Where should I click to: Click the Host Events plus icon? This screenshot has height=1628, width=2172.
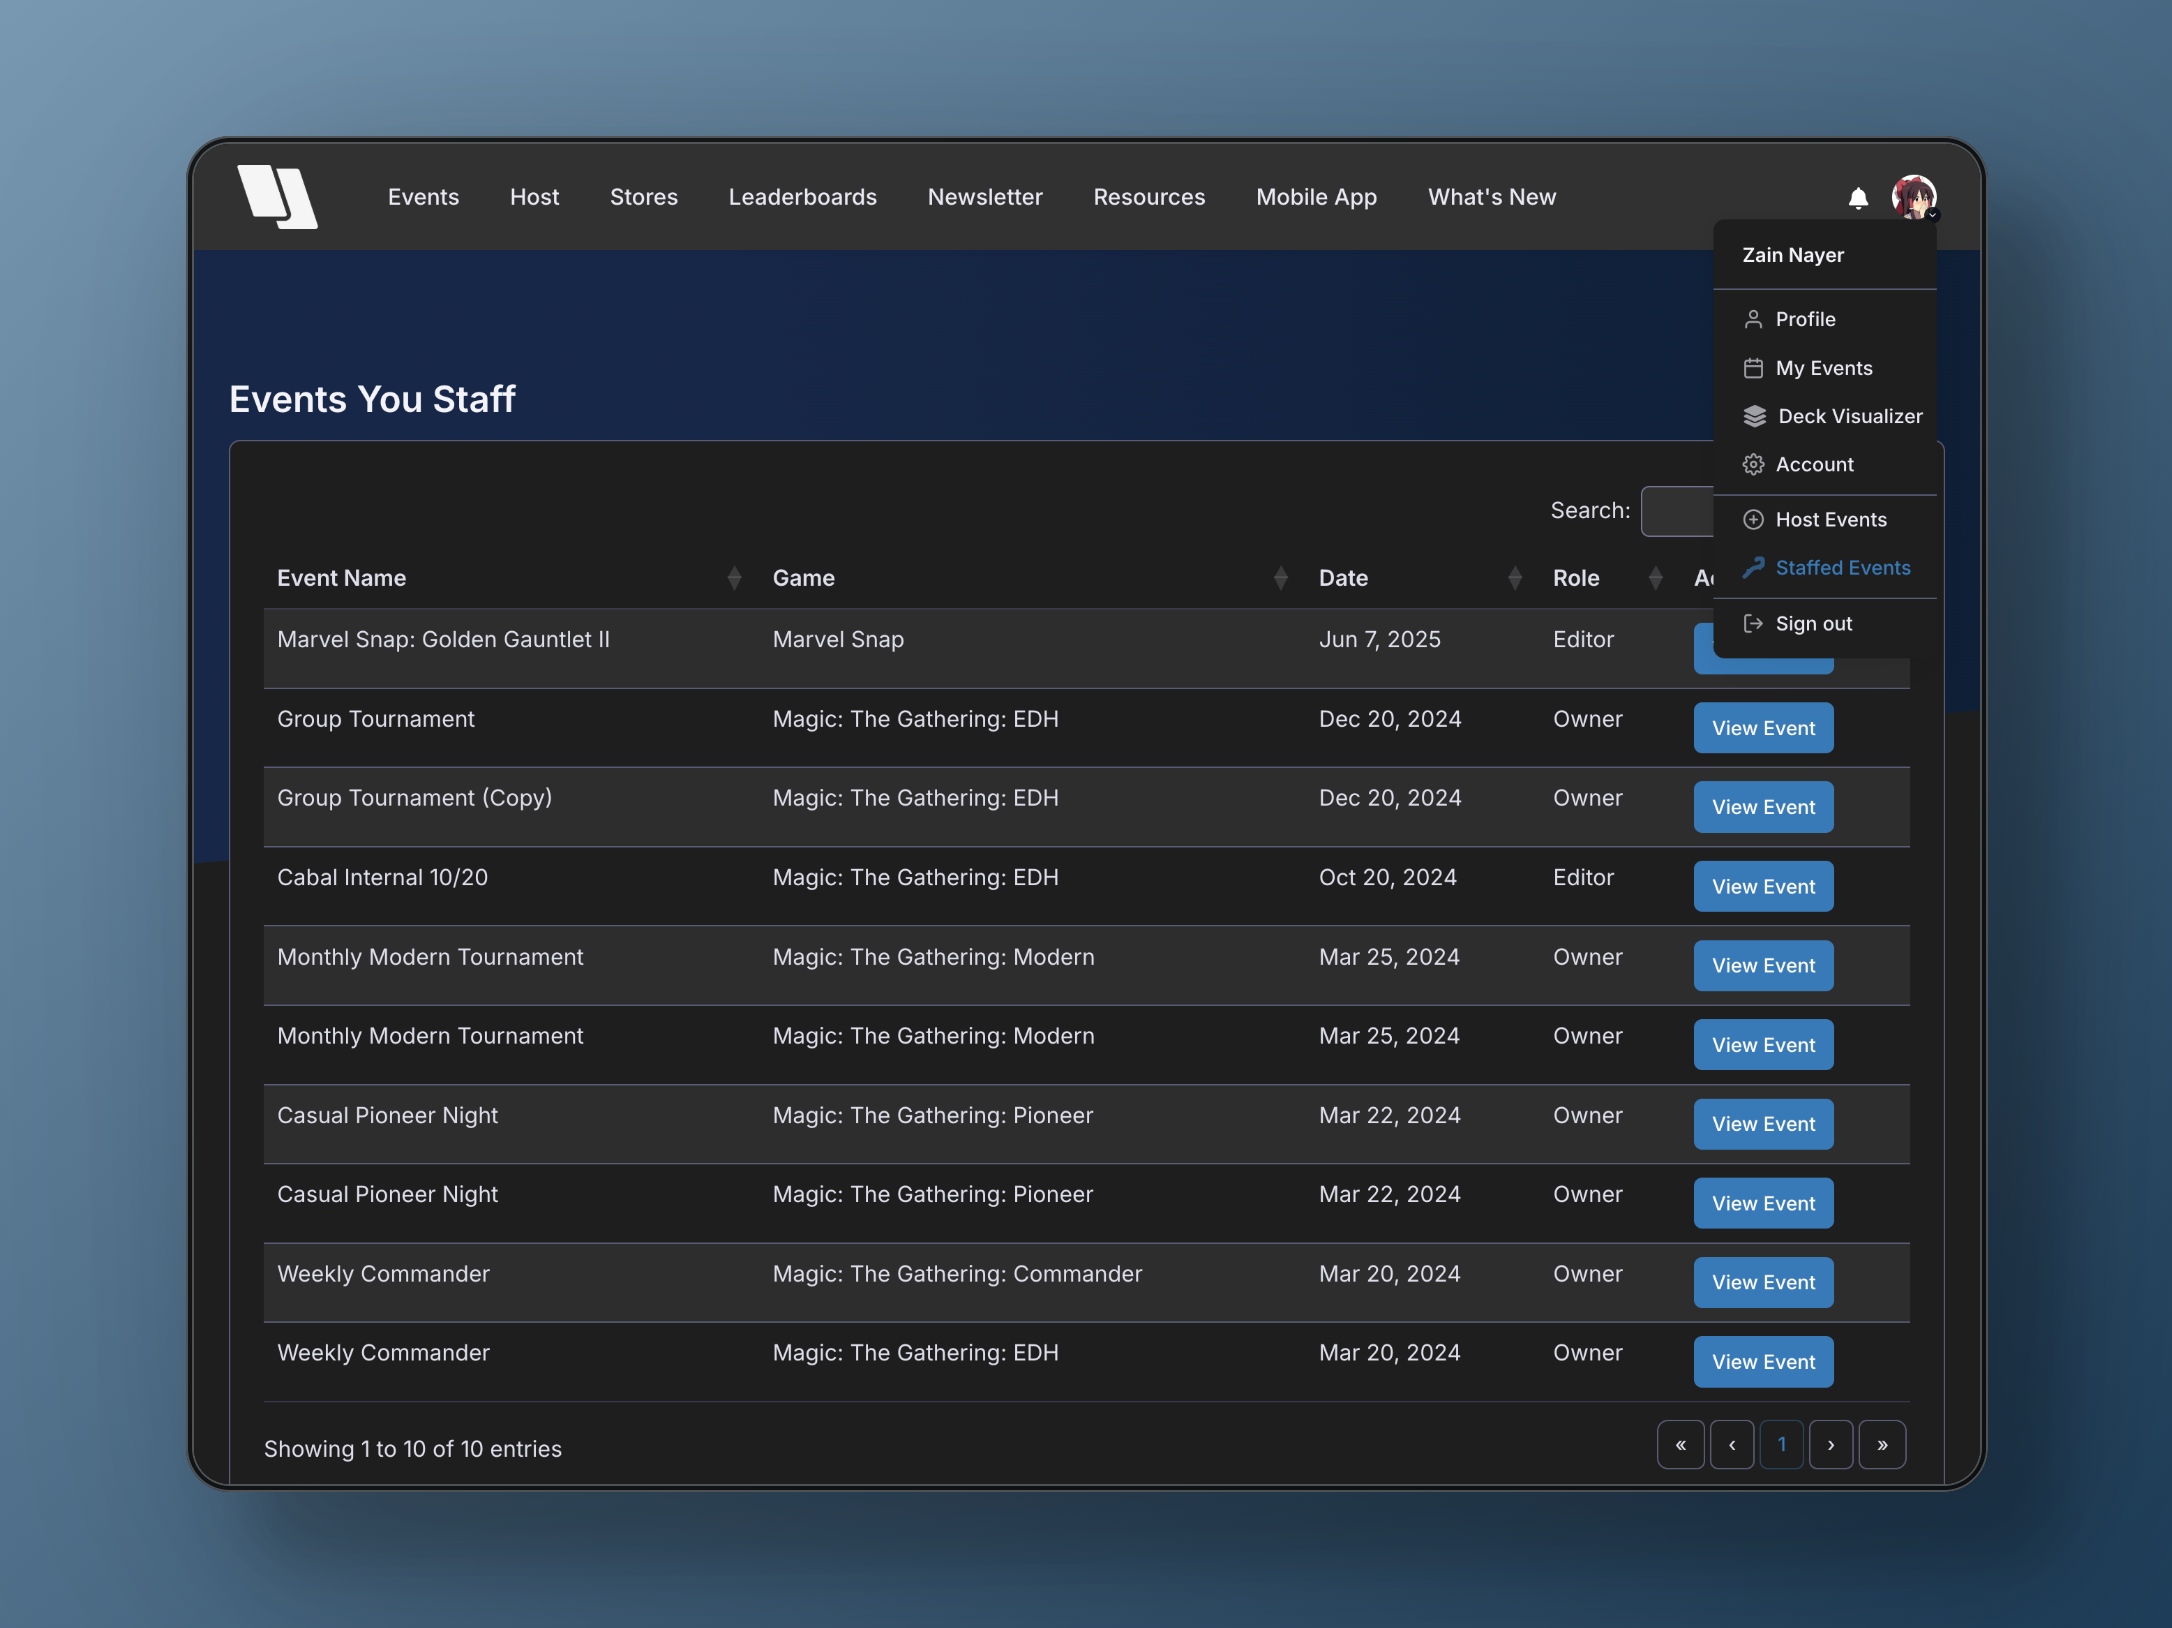1753,519
